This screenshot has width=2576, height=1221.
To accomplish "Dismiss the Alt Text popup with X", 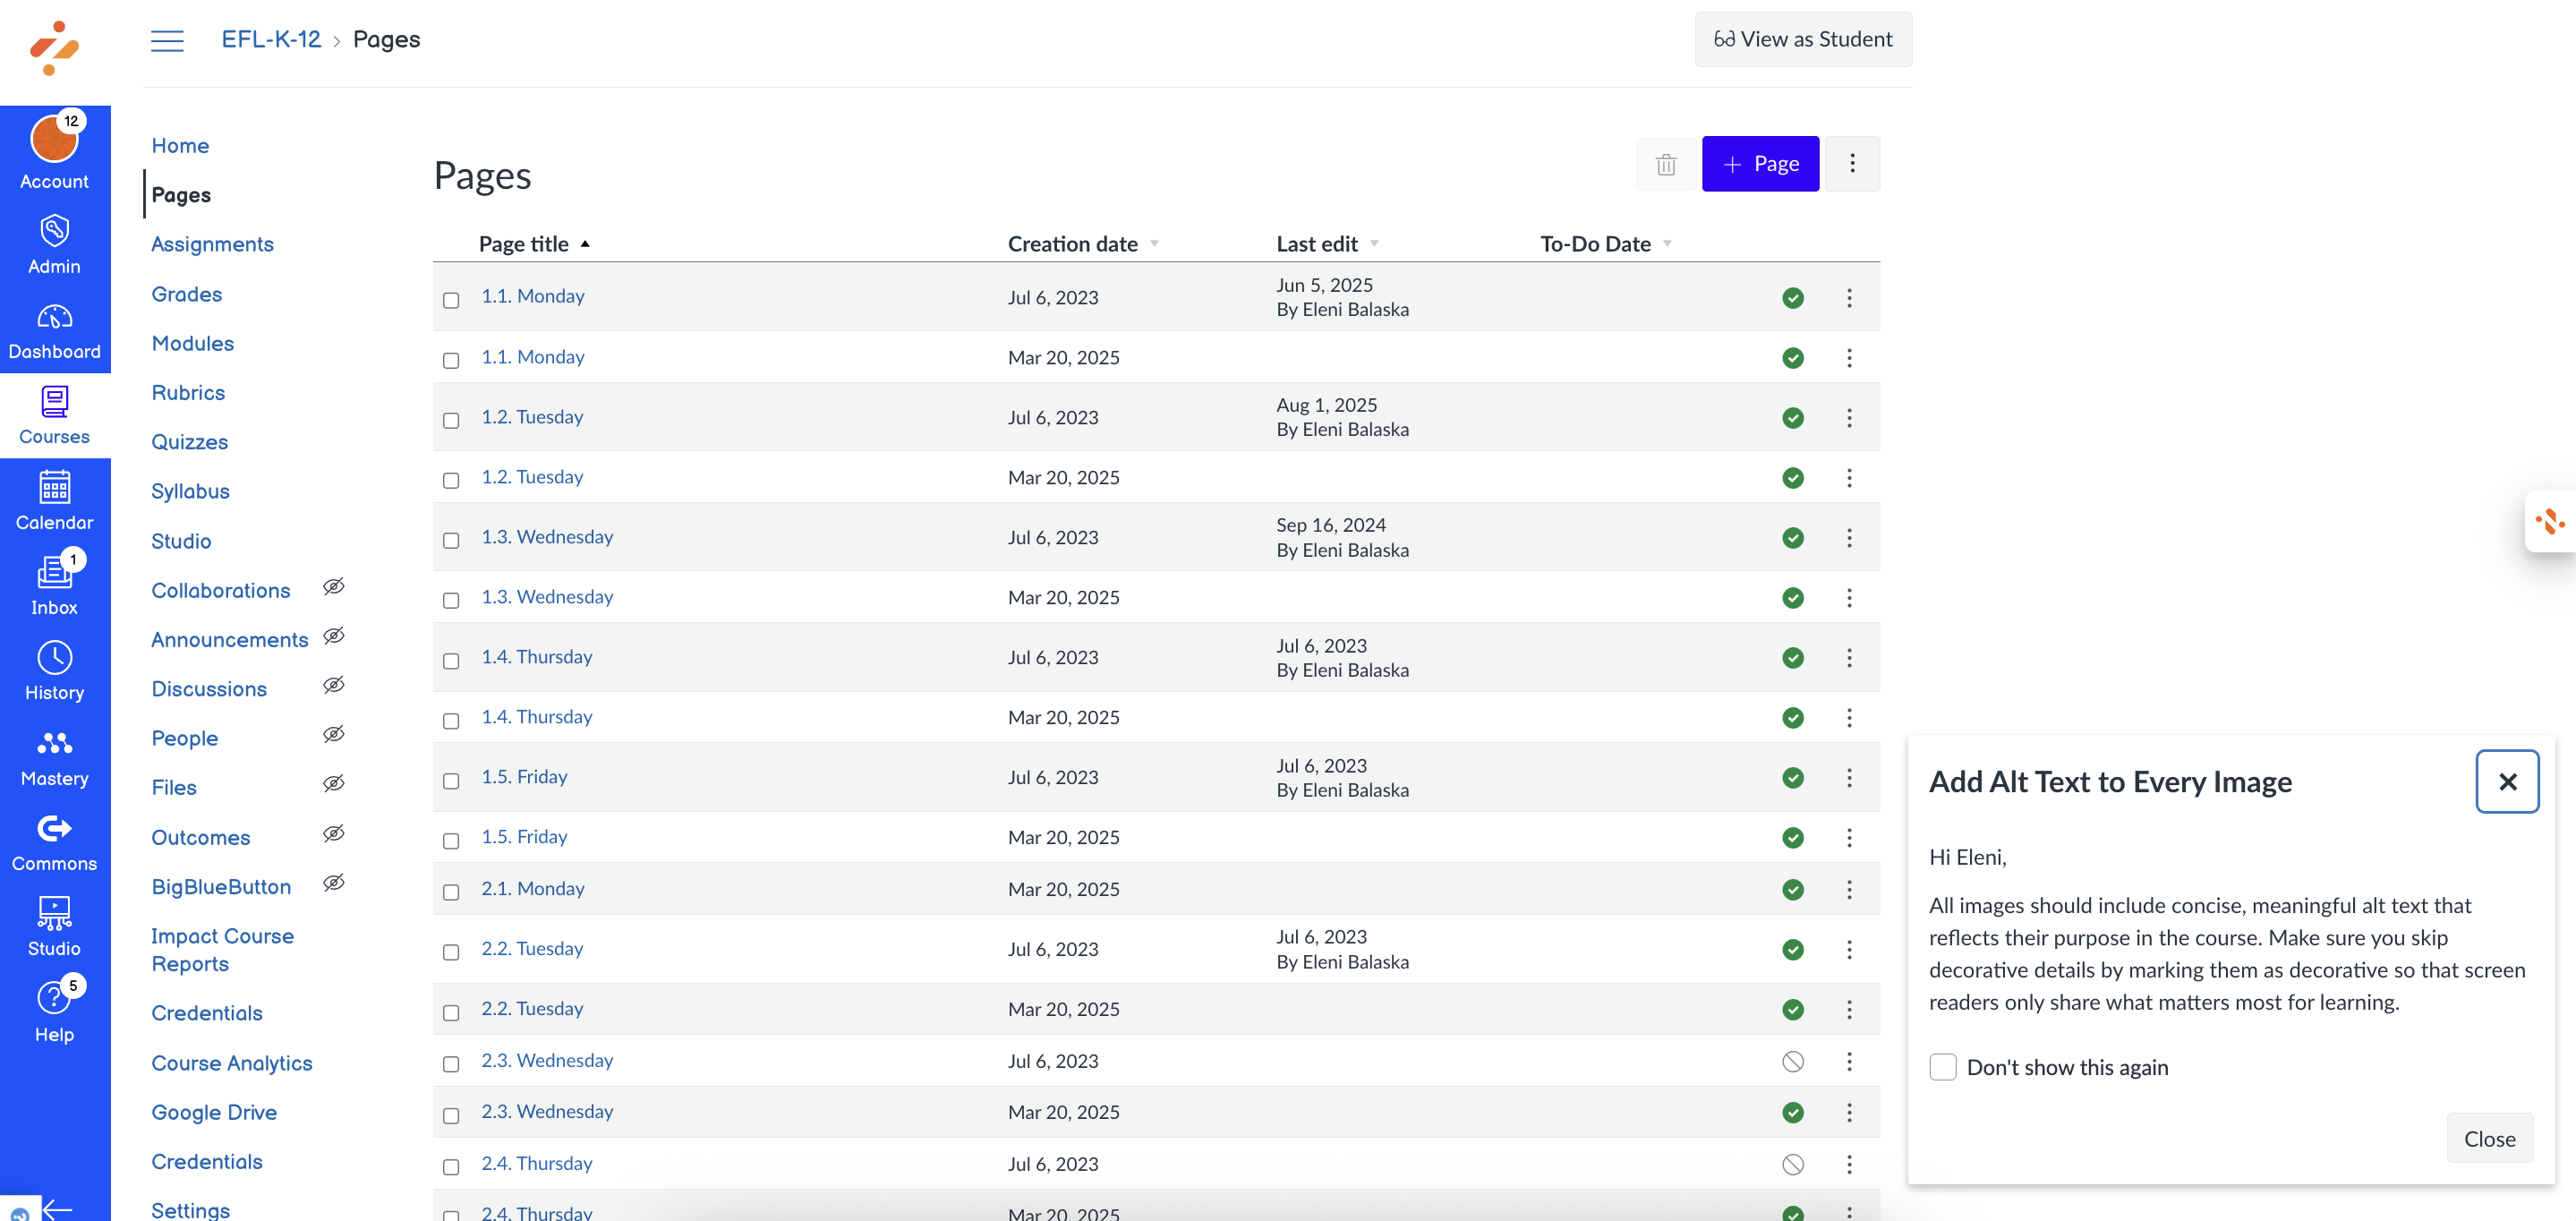I will [2506, 781].
